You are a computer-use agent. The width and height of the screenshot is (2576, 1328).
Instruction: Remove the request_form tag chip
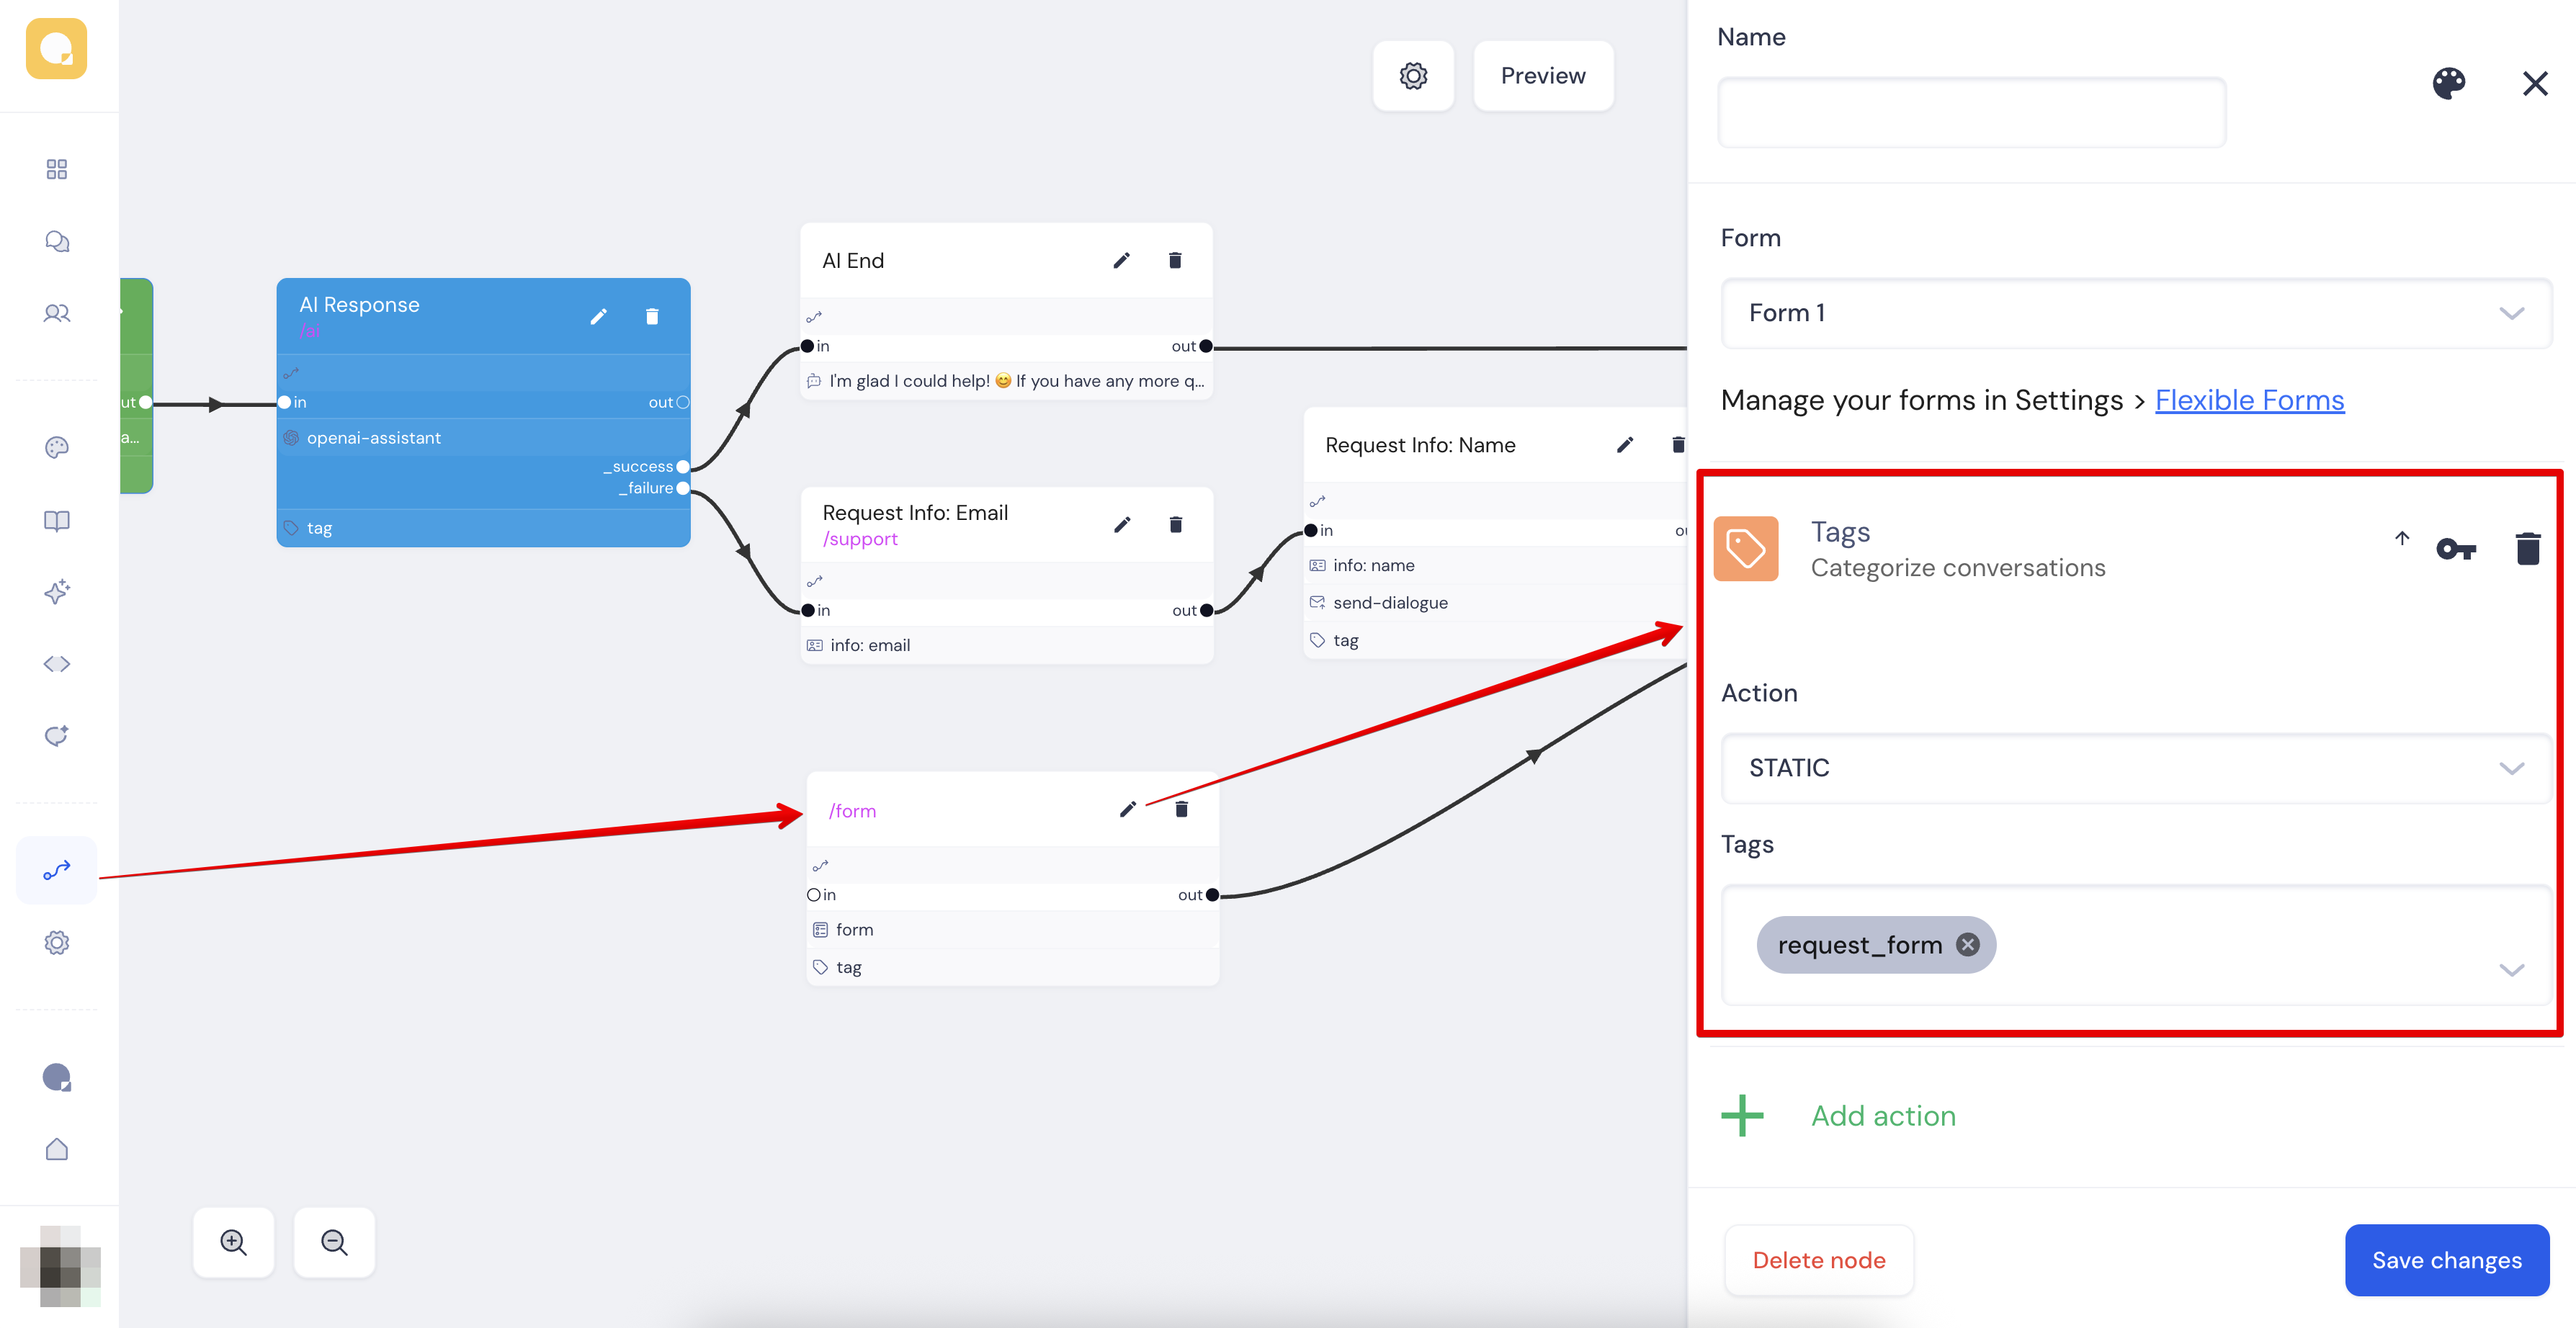pos(1967,944)
